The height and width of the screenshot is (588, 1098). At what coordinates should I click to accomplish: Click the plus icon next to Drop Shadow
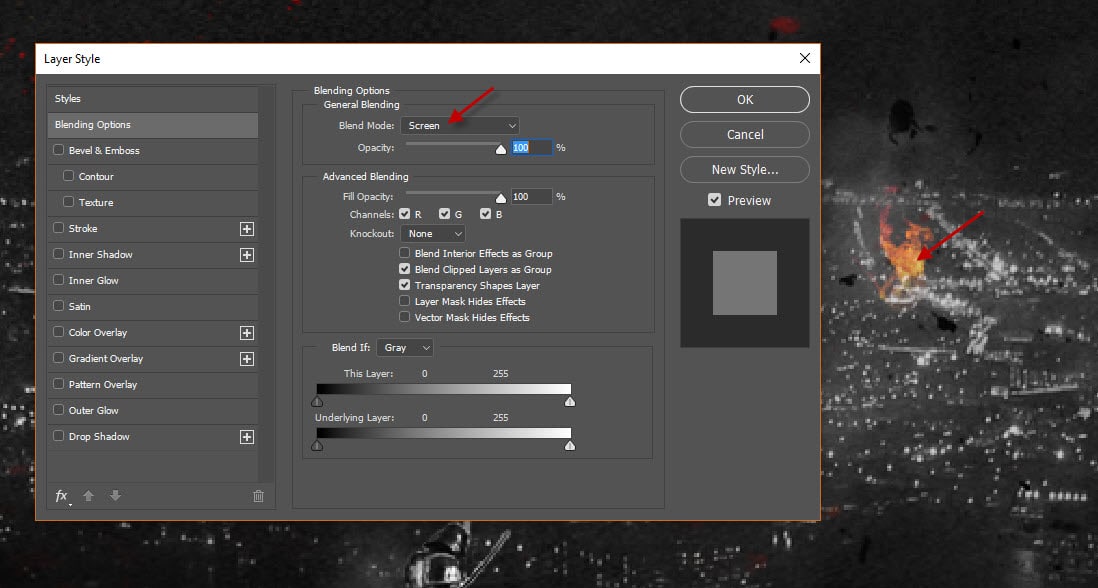click(x=247, y=437)
